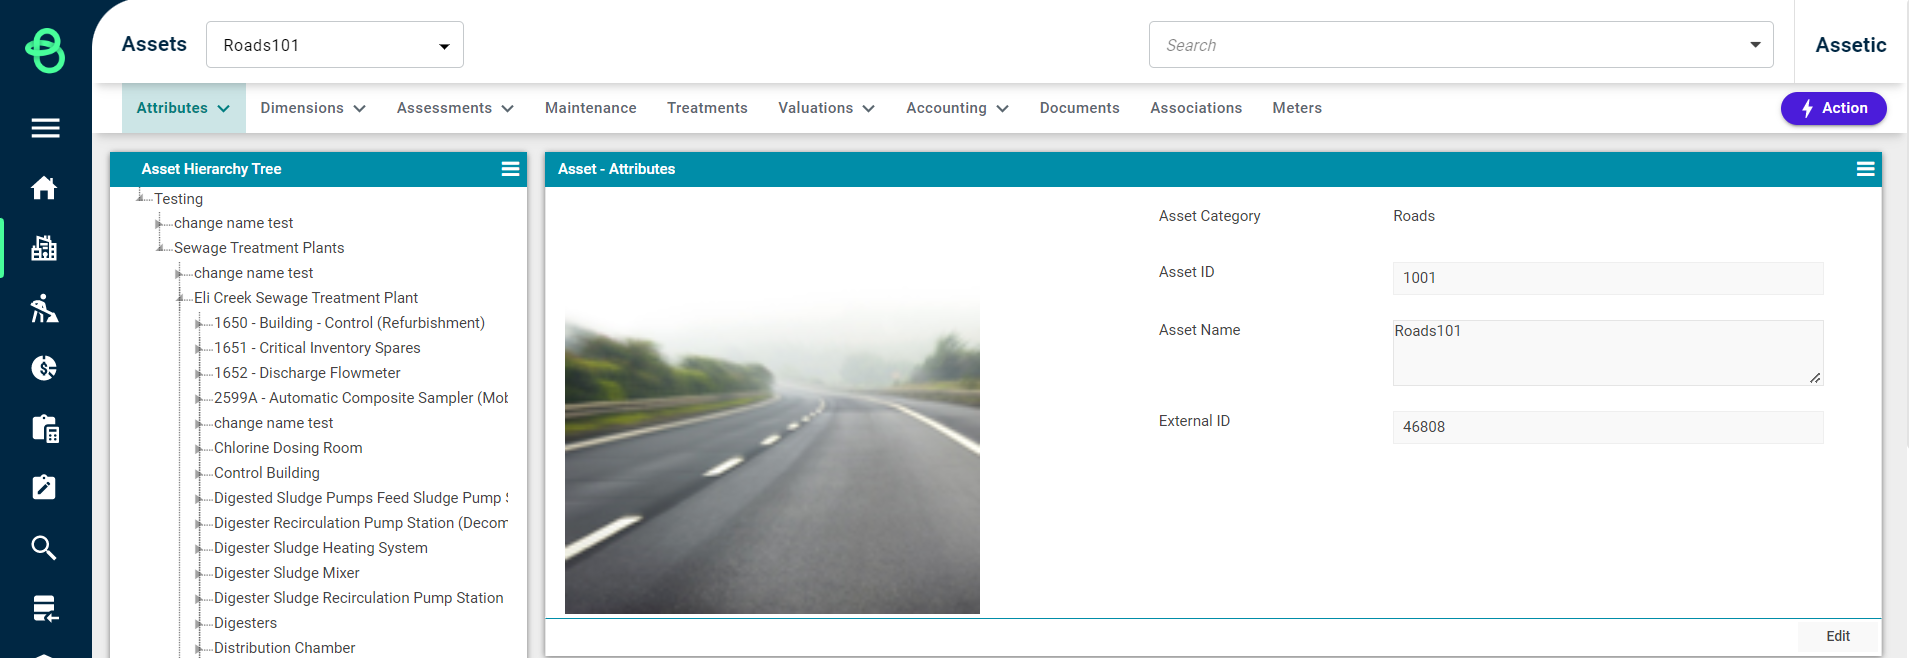The height and width of the screenshot is (658, 1909).
Task: Open the Maintenance worker icon in sidebar
Action: point(44,308)
